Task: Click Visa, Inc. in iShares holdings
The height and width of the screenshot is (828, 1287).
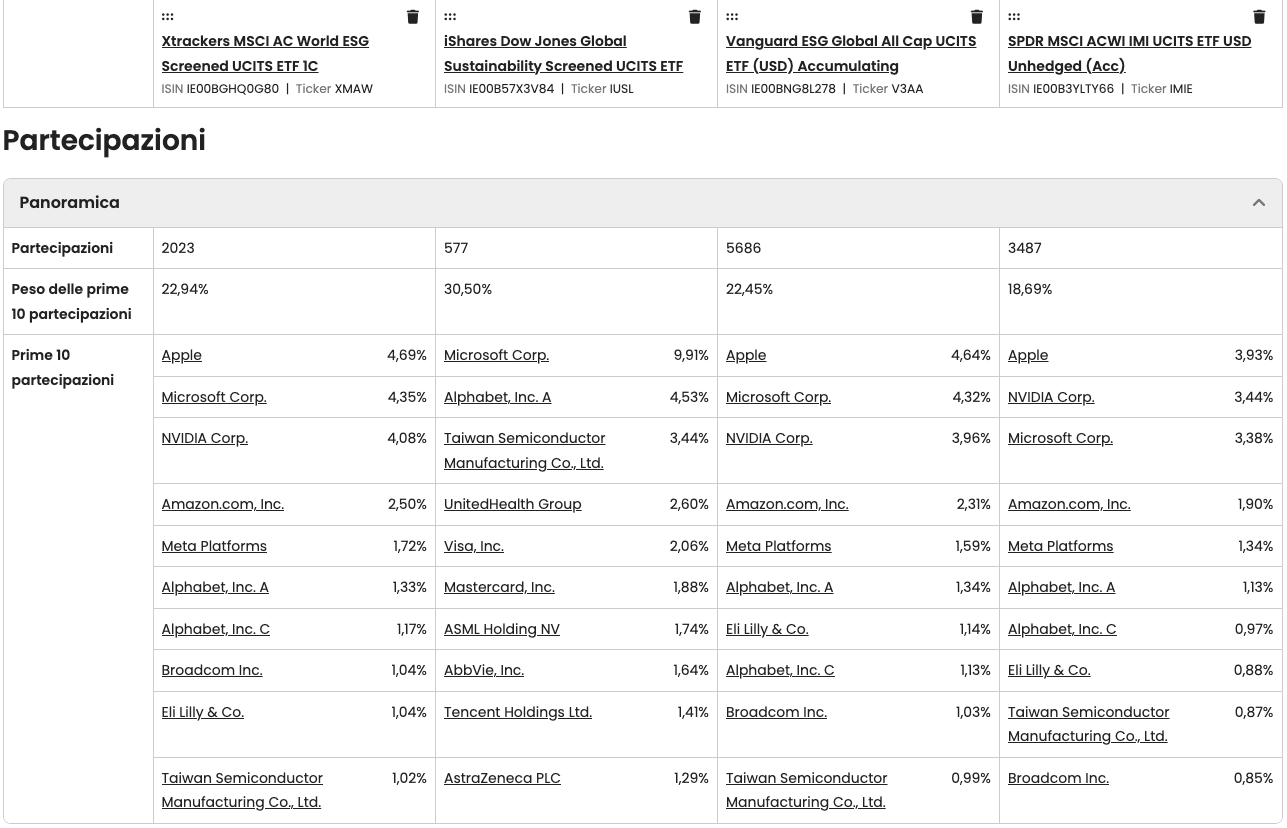Action: coord(474,546)
